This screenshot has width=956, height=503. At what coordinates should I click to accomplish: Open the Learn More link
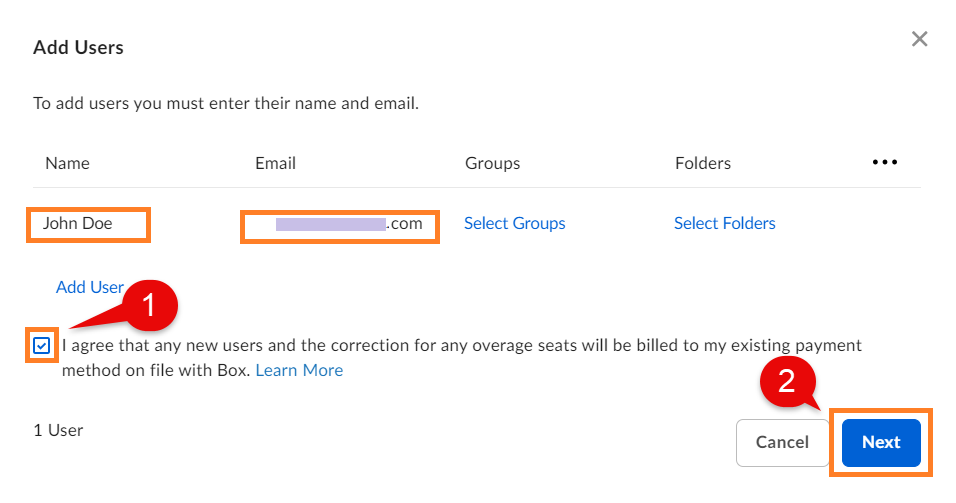pos(299,371)
